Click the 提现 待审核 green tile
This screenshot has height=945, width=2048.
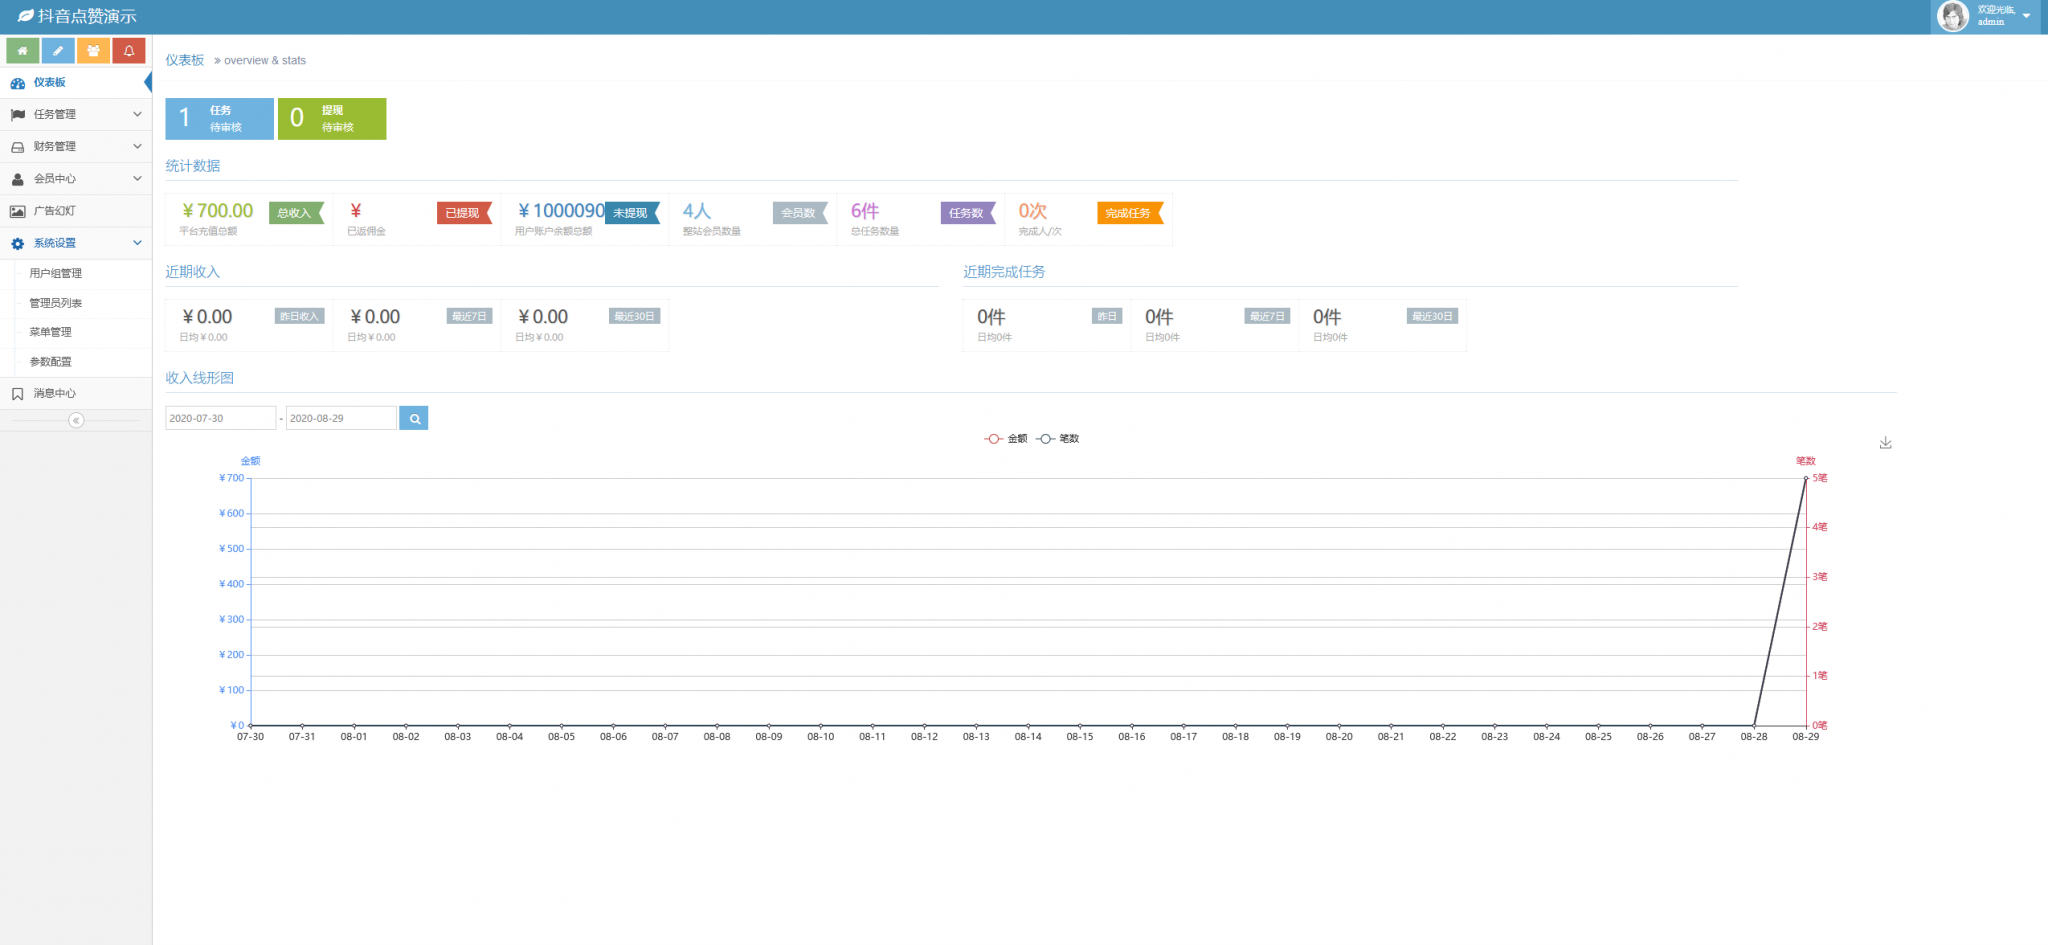pyautogui.click(x=331, y=118)
